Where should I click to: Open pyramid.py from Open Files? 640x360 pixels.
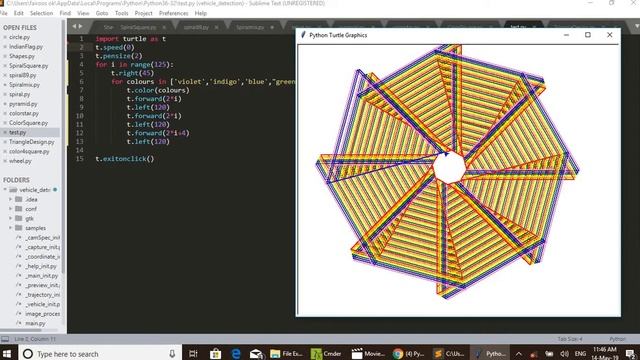click(23, 104)
